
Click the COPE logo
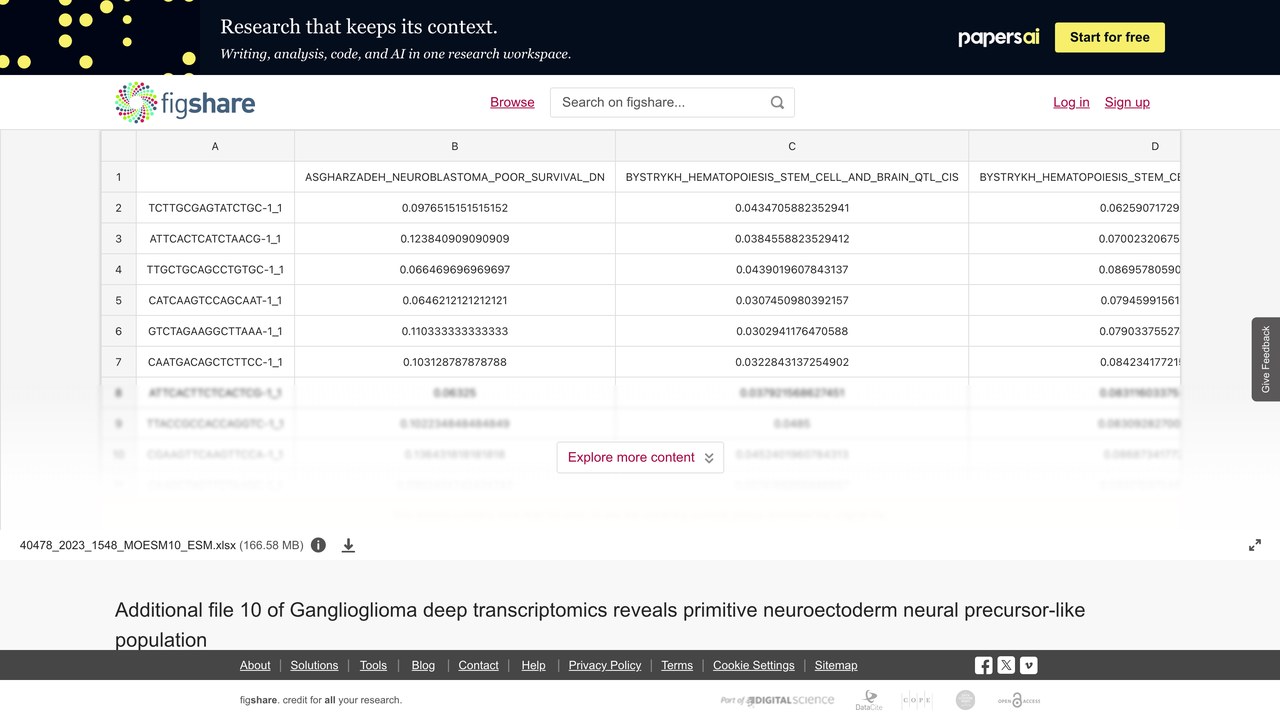click(917, 700)
